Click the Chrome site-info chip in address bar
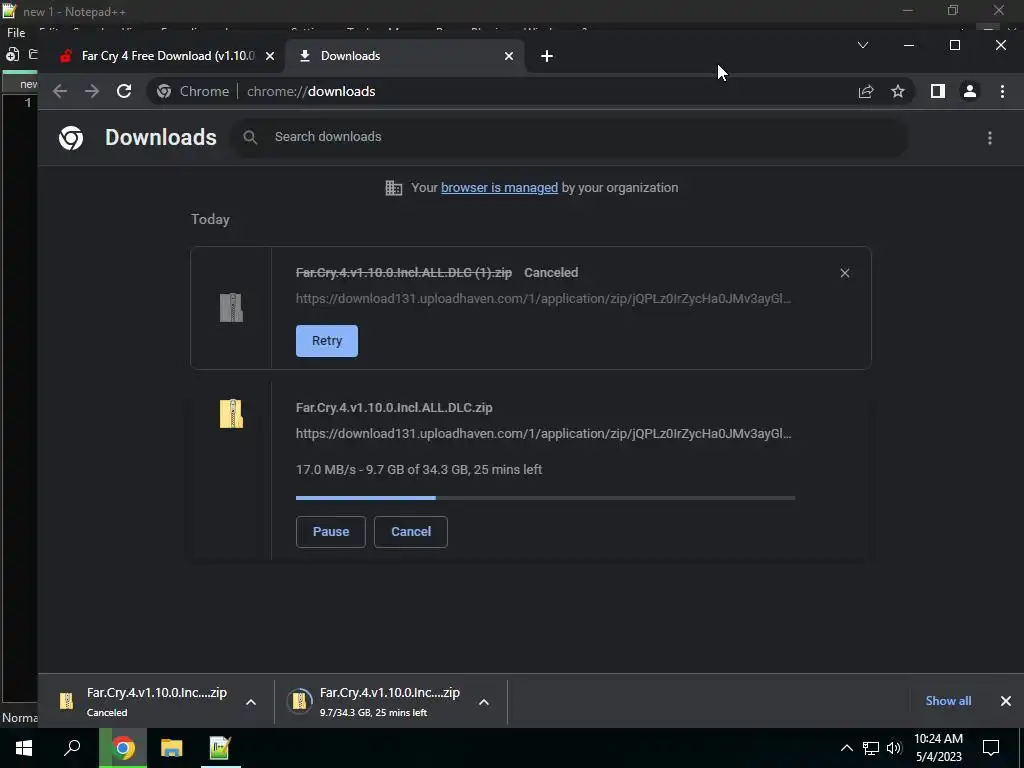 click(193, 91)
